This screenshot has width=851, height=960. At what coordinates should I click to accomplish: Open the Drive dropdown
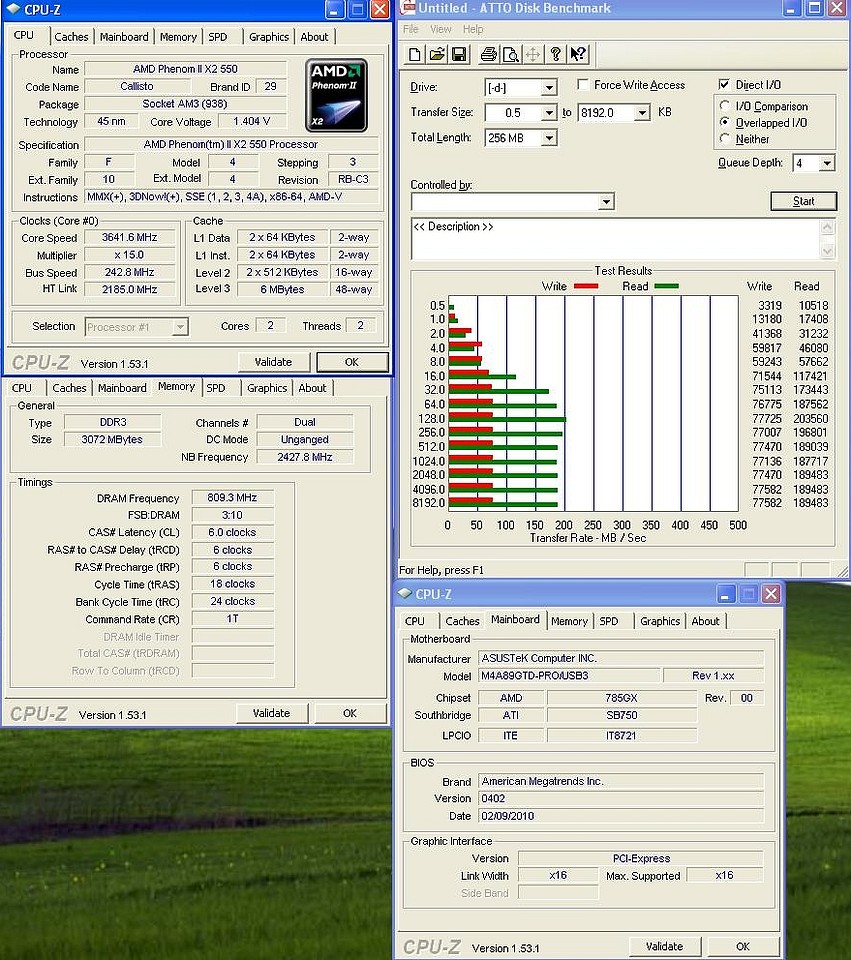(548, 88)
